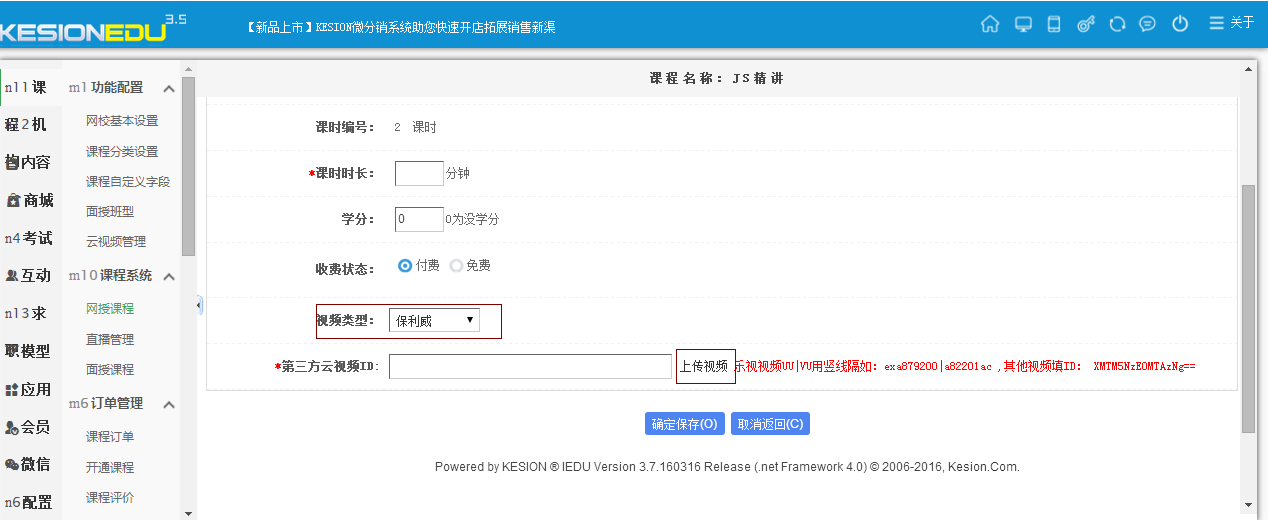The image size is (1268, 520).
Task: Select the 付费 radio button
Action: pyautogui.click(x=405, y=266)
